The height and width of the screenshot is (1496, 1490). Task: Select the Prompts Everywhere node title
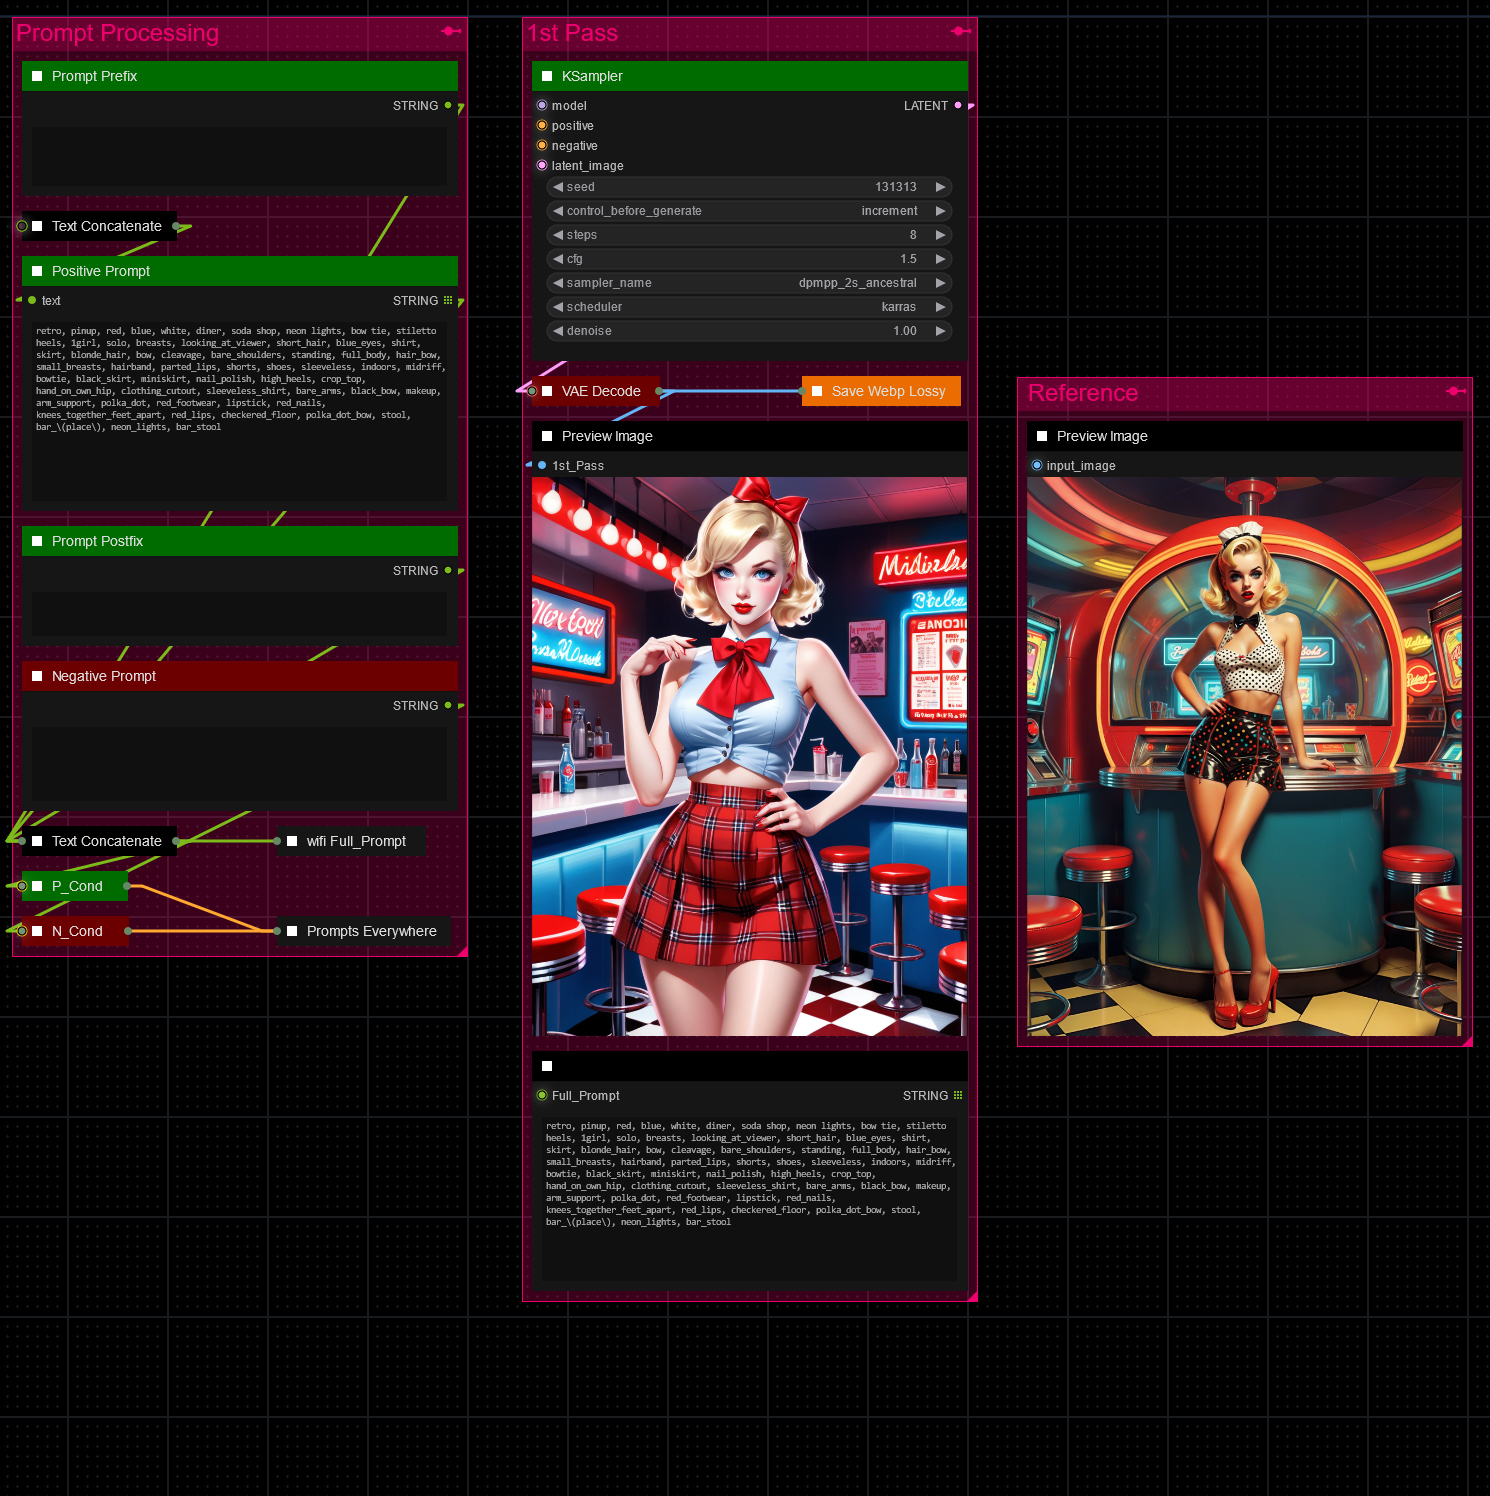tap(372, 931)
